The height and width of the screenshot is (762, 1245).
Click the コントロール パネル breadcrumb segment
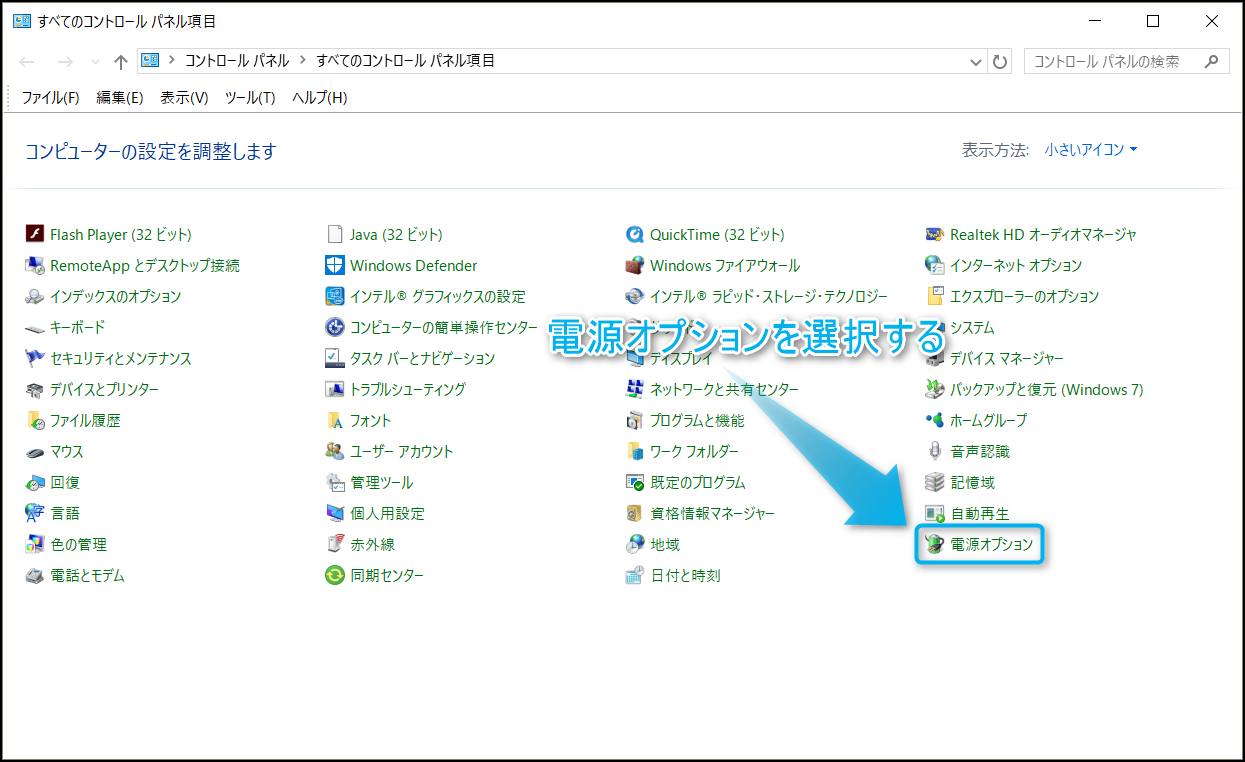point(236,61)
